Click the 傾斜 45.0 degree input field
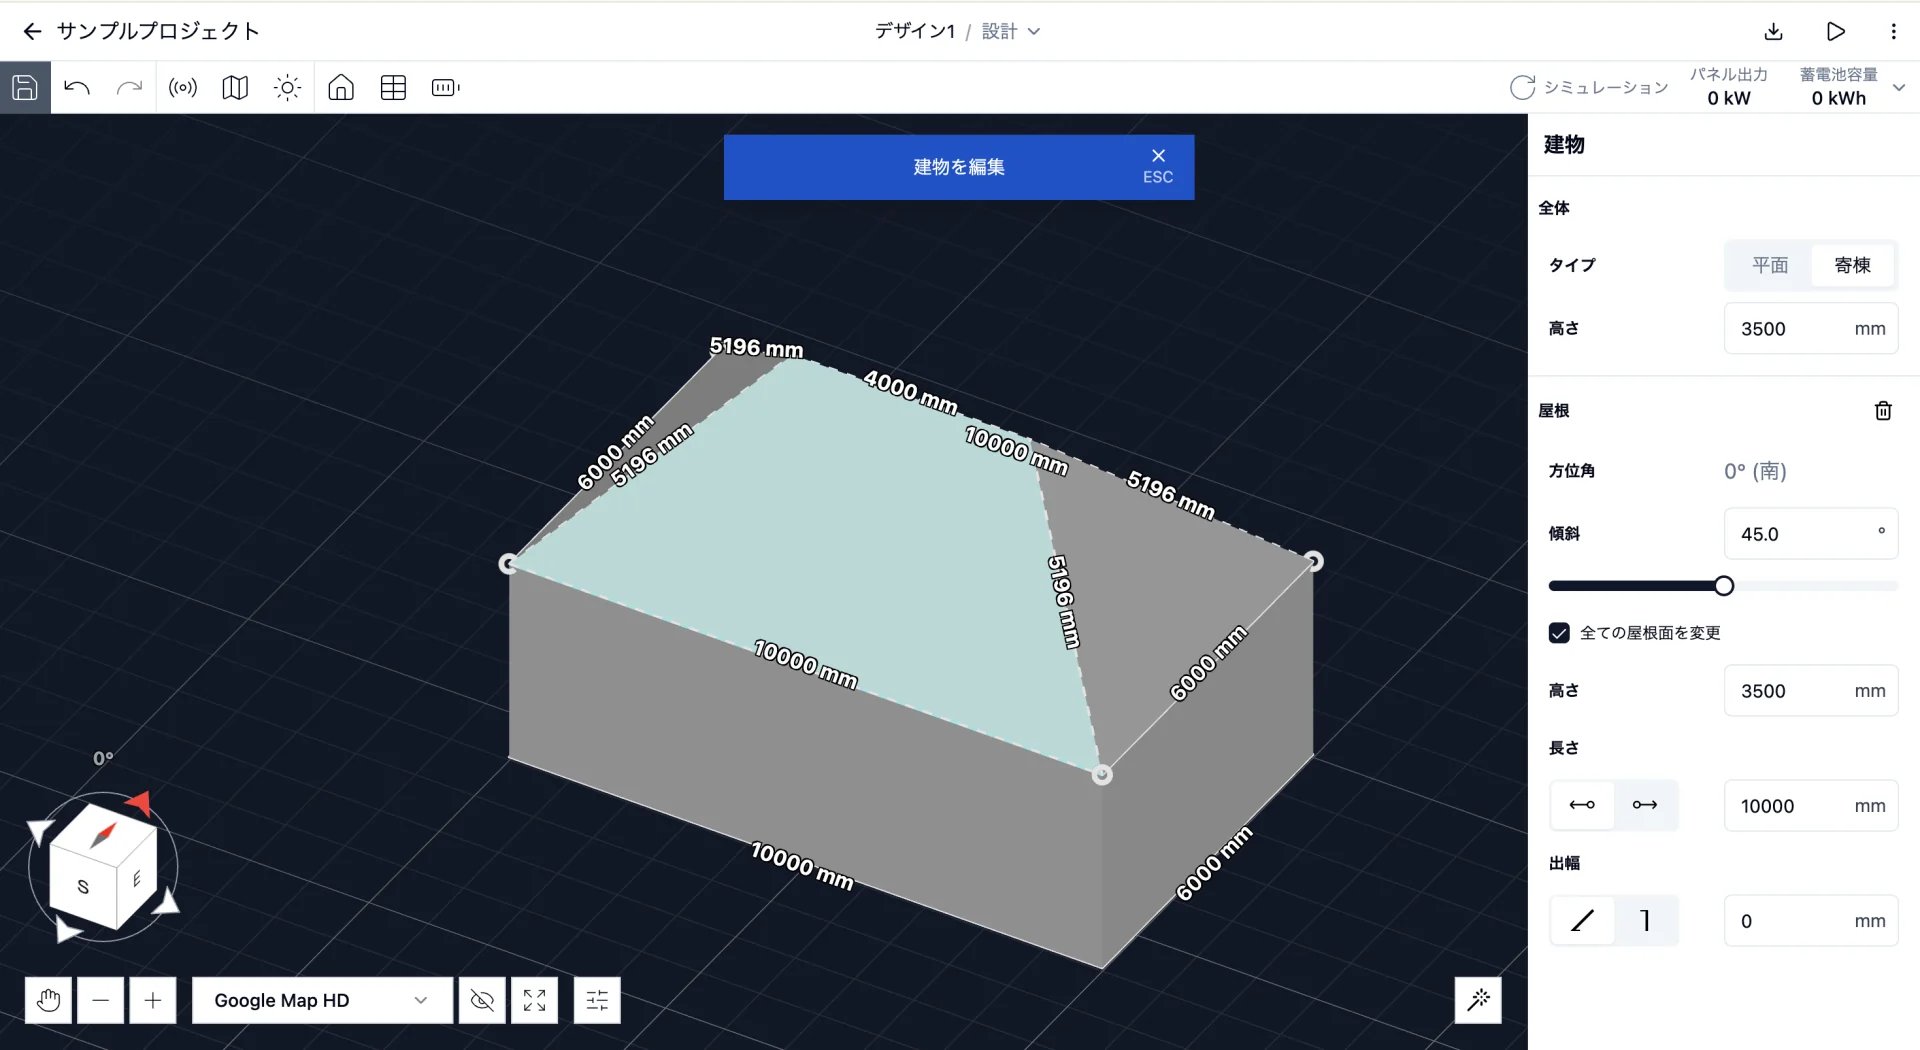1920x1050 pixels. click(x=1811, y=534)
